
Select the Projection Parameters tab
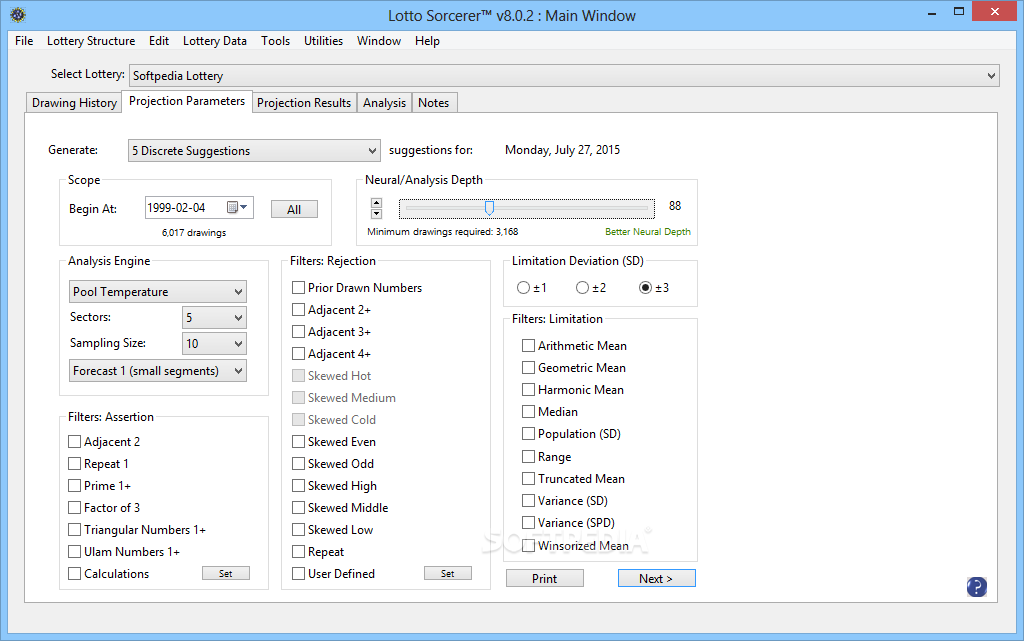(187, 101)
